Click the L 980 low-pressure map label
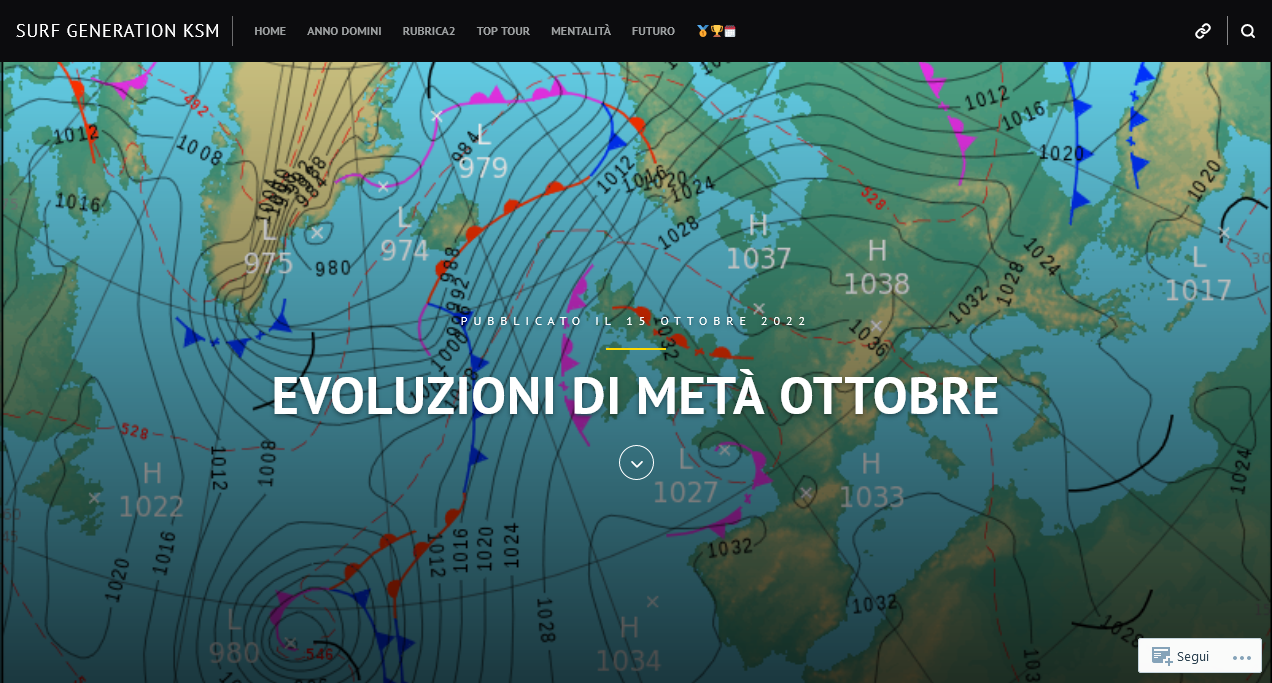 234,637
